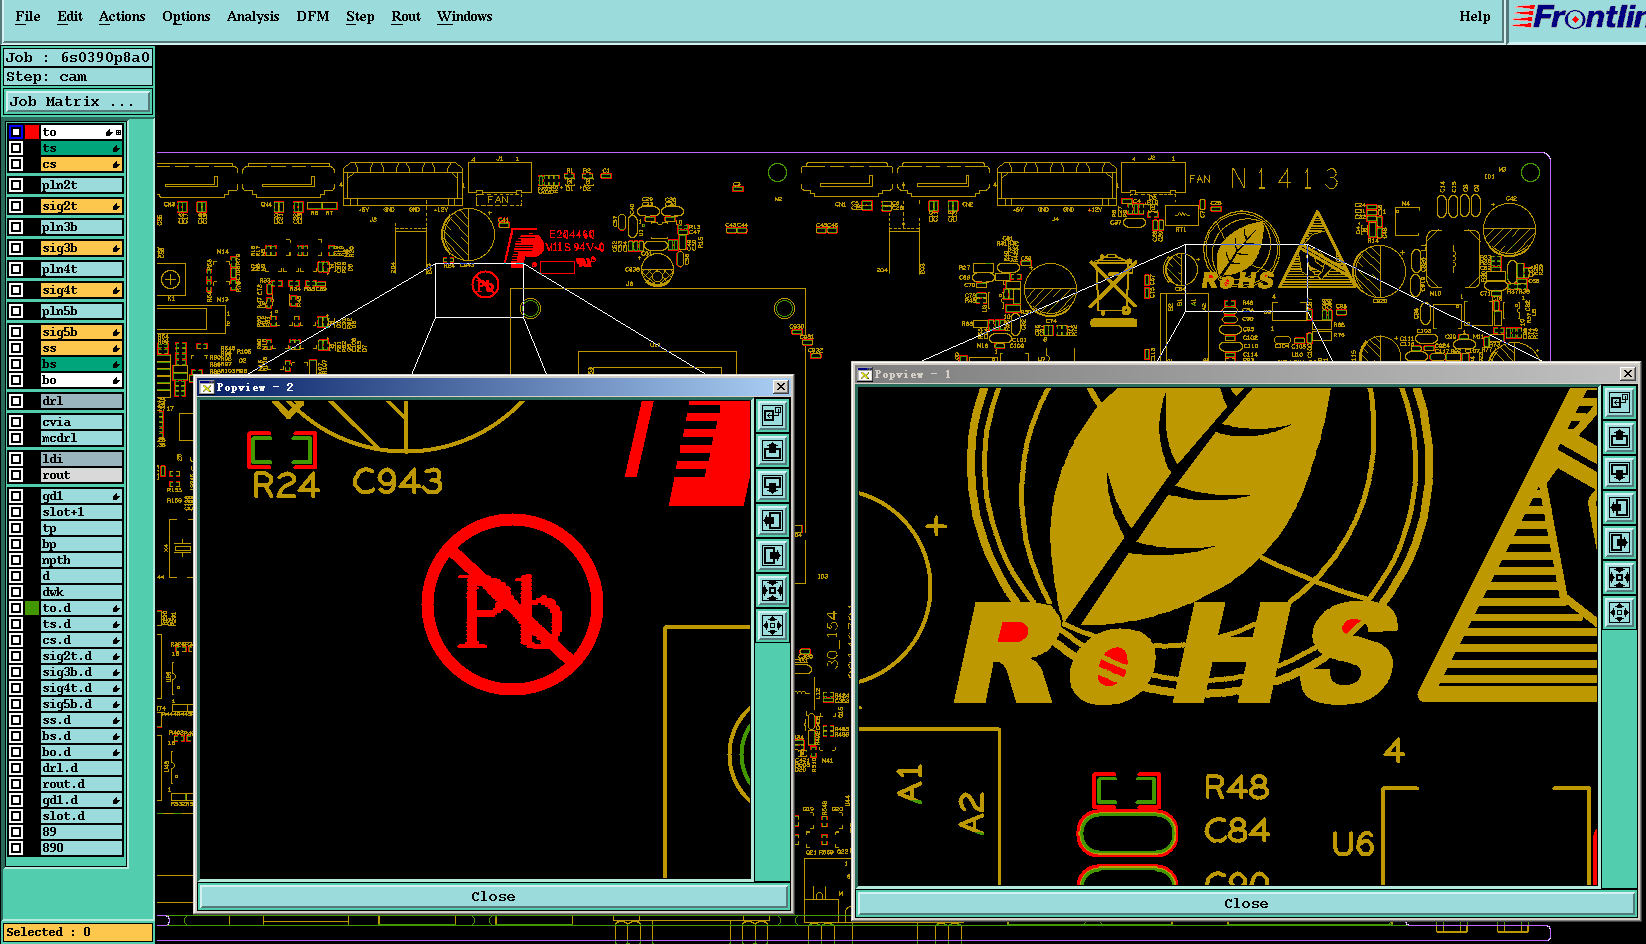Click the hand marker on the 'sig2t' layer
Viewport: 1646px width, 944px height.
click(116, 206)
